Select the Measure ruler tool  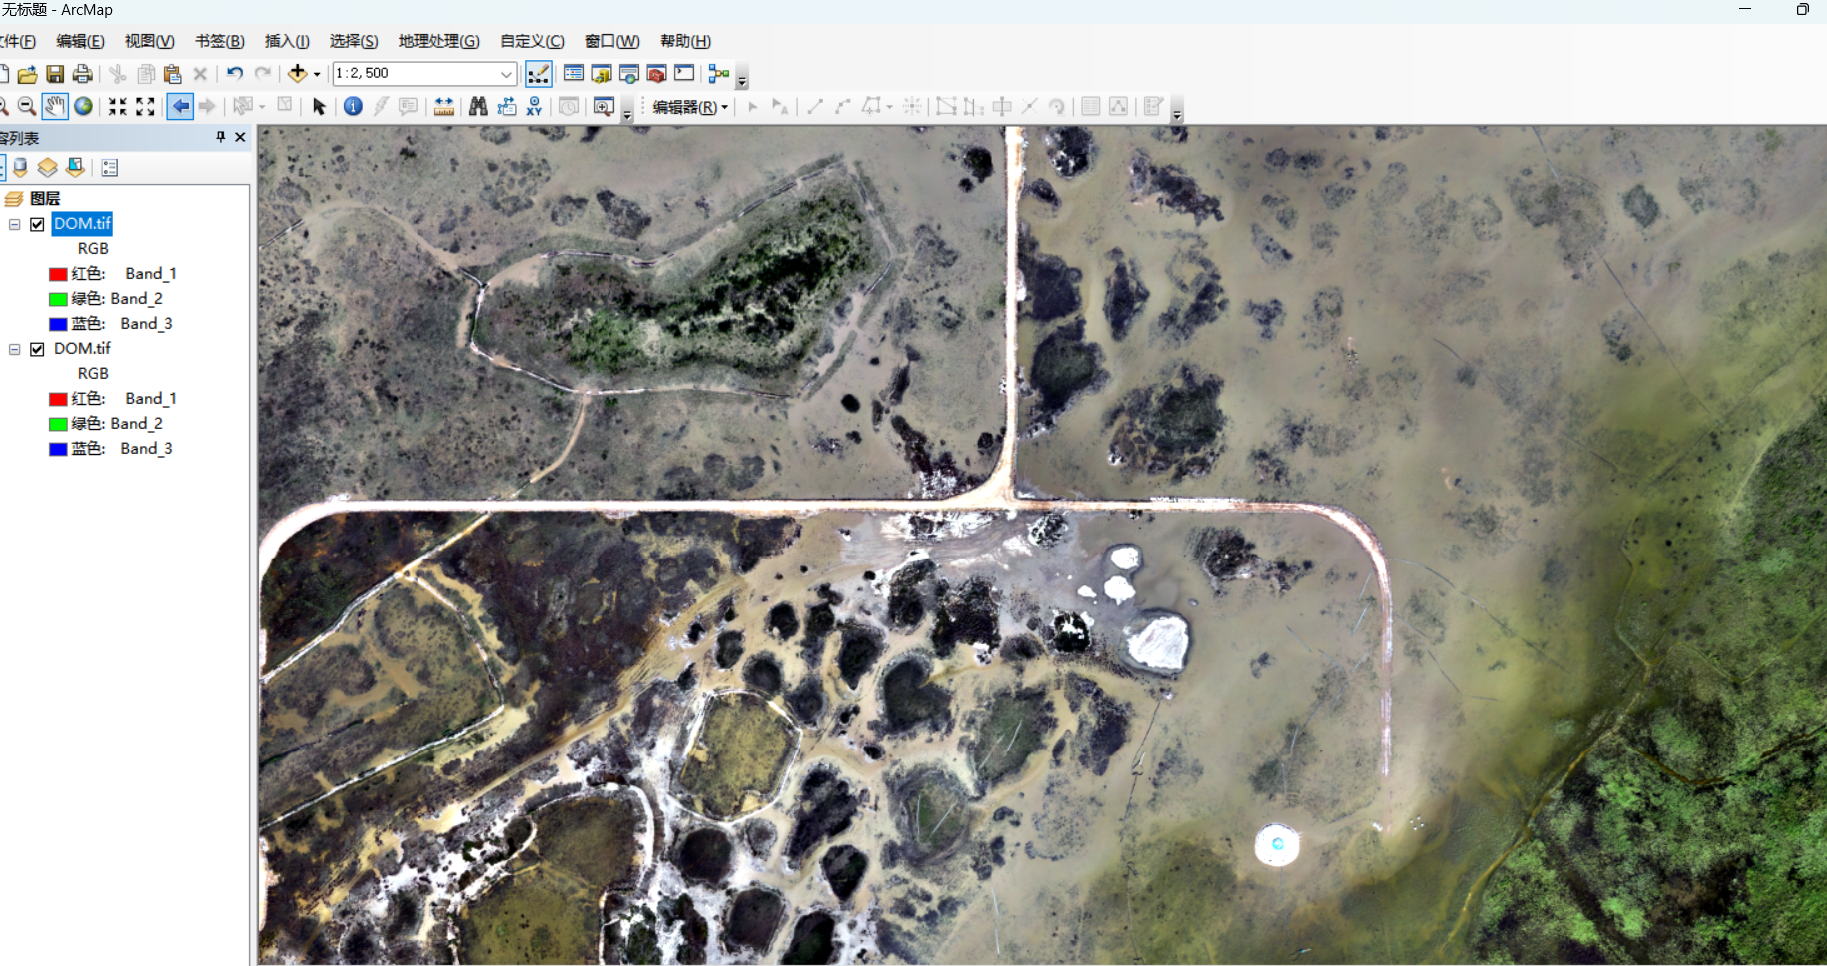(444, 106)
